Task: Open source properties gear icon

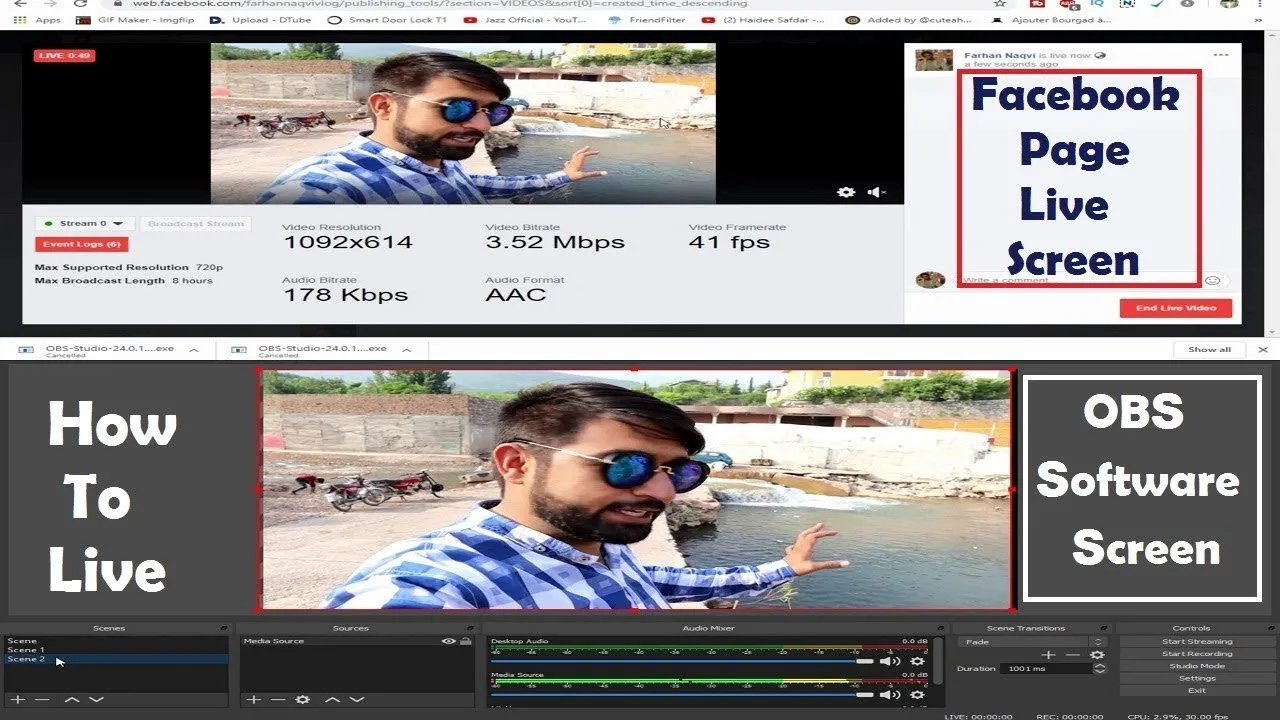Action: click(303, 699)
